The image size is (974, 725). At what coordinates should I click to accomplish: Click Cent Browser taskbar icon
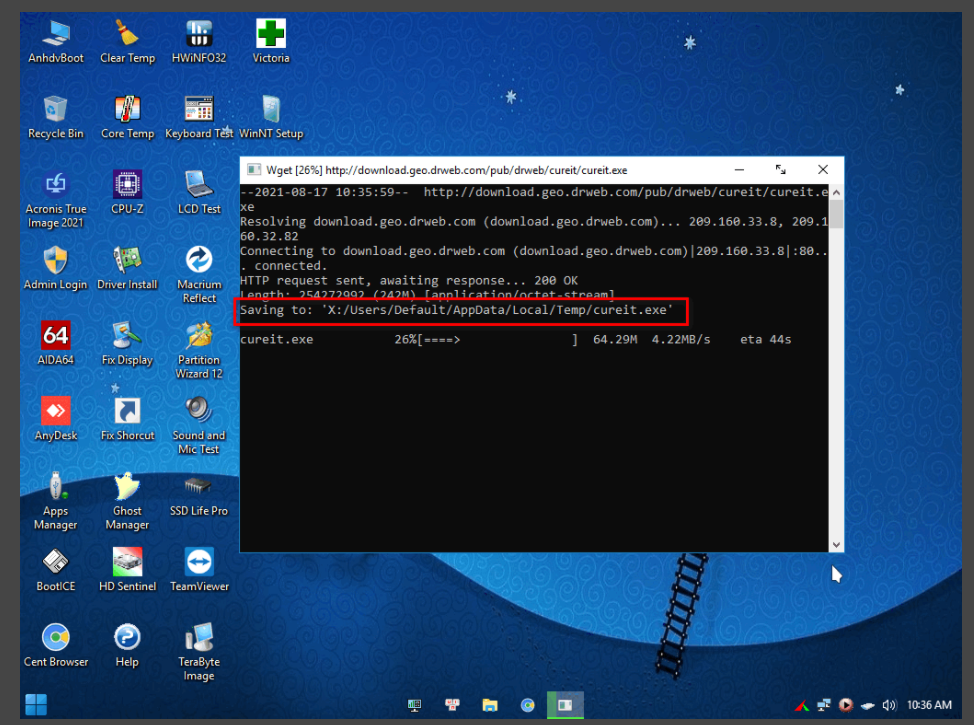pyautogui.click(x=527, y=705)
